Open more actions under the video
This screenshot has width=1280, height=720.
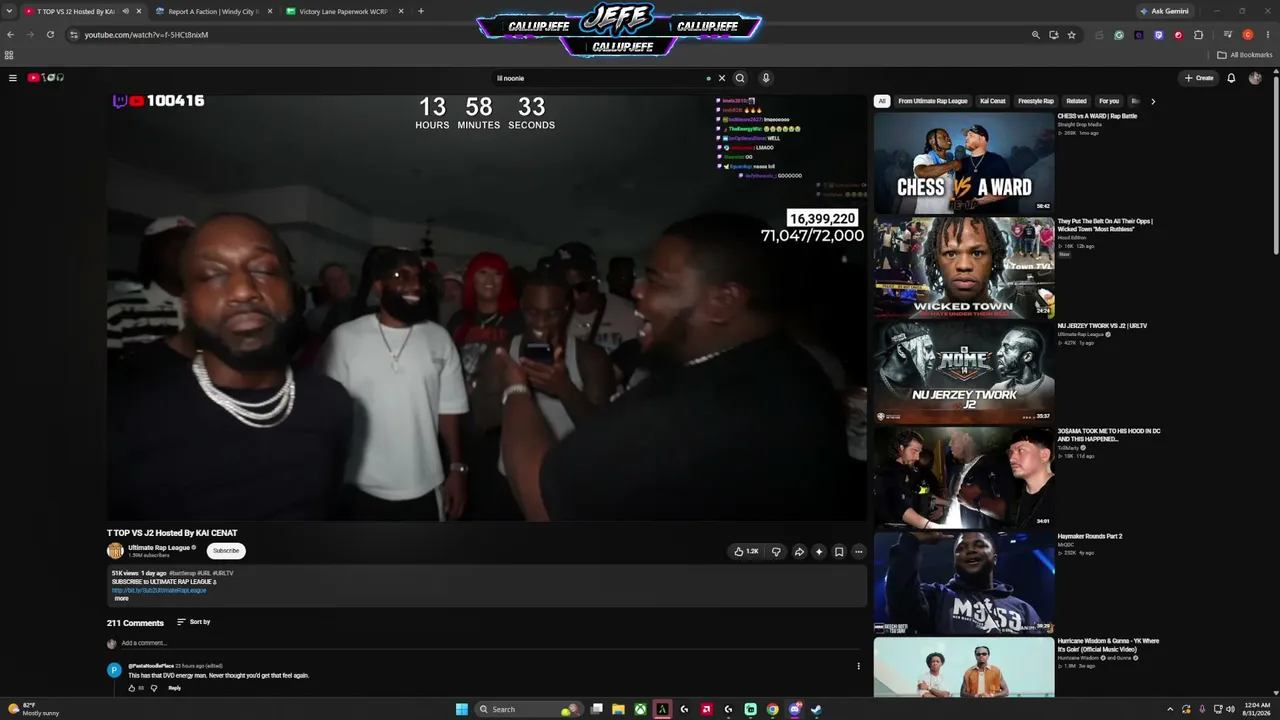pyautogui.click(x=858, y=551)
